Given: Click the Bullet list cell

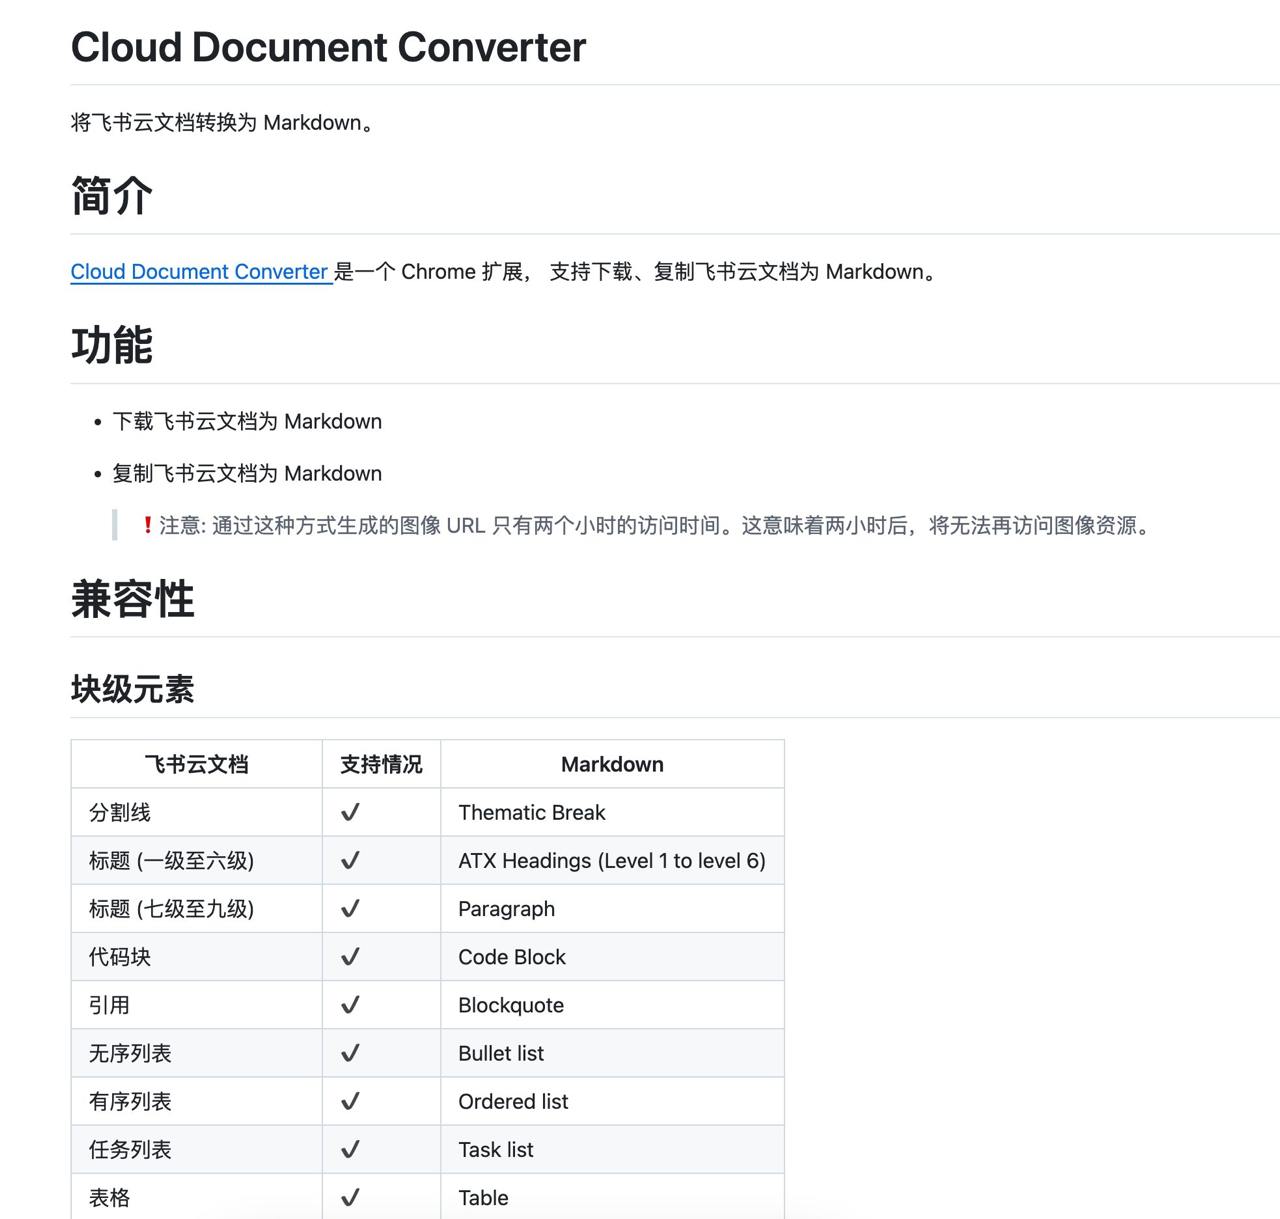Looking at the screenshot, I should point(612,1052).
